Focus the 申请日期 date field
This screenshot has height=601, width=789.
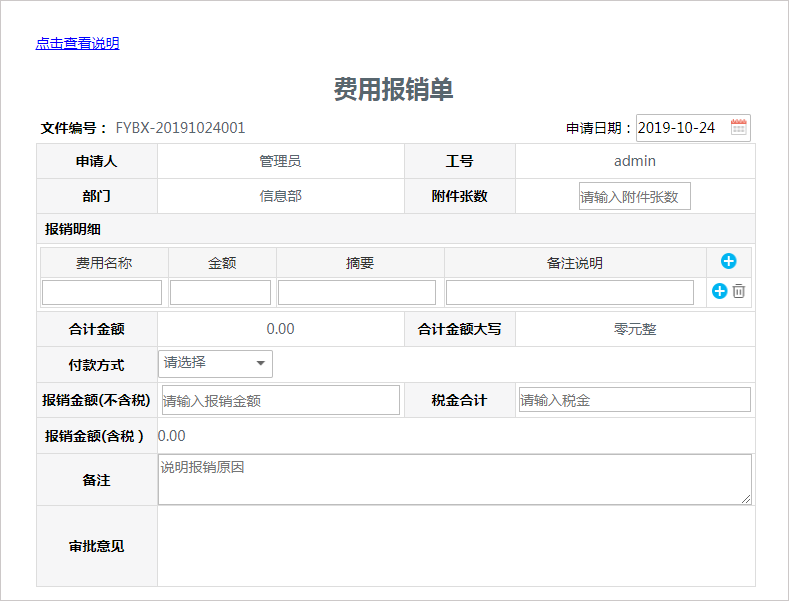tap(693, 128)
